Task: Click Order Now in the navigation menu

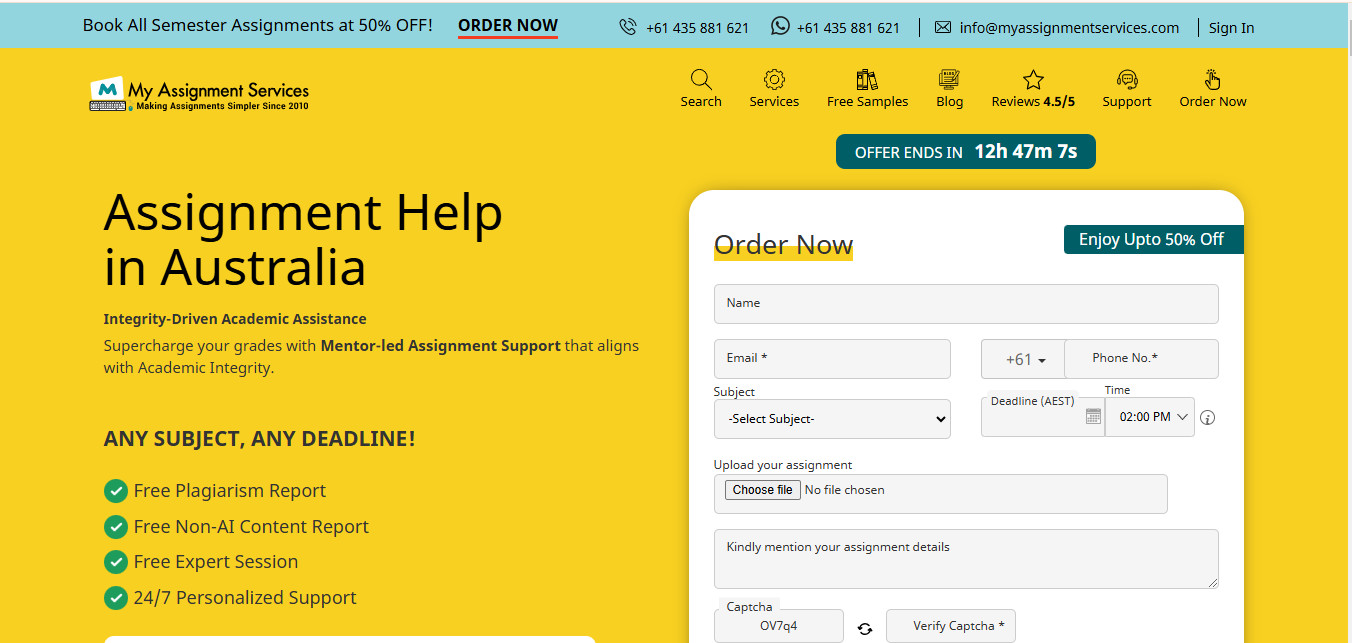Action: click(1212, 89)
